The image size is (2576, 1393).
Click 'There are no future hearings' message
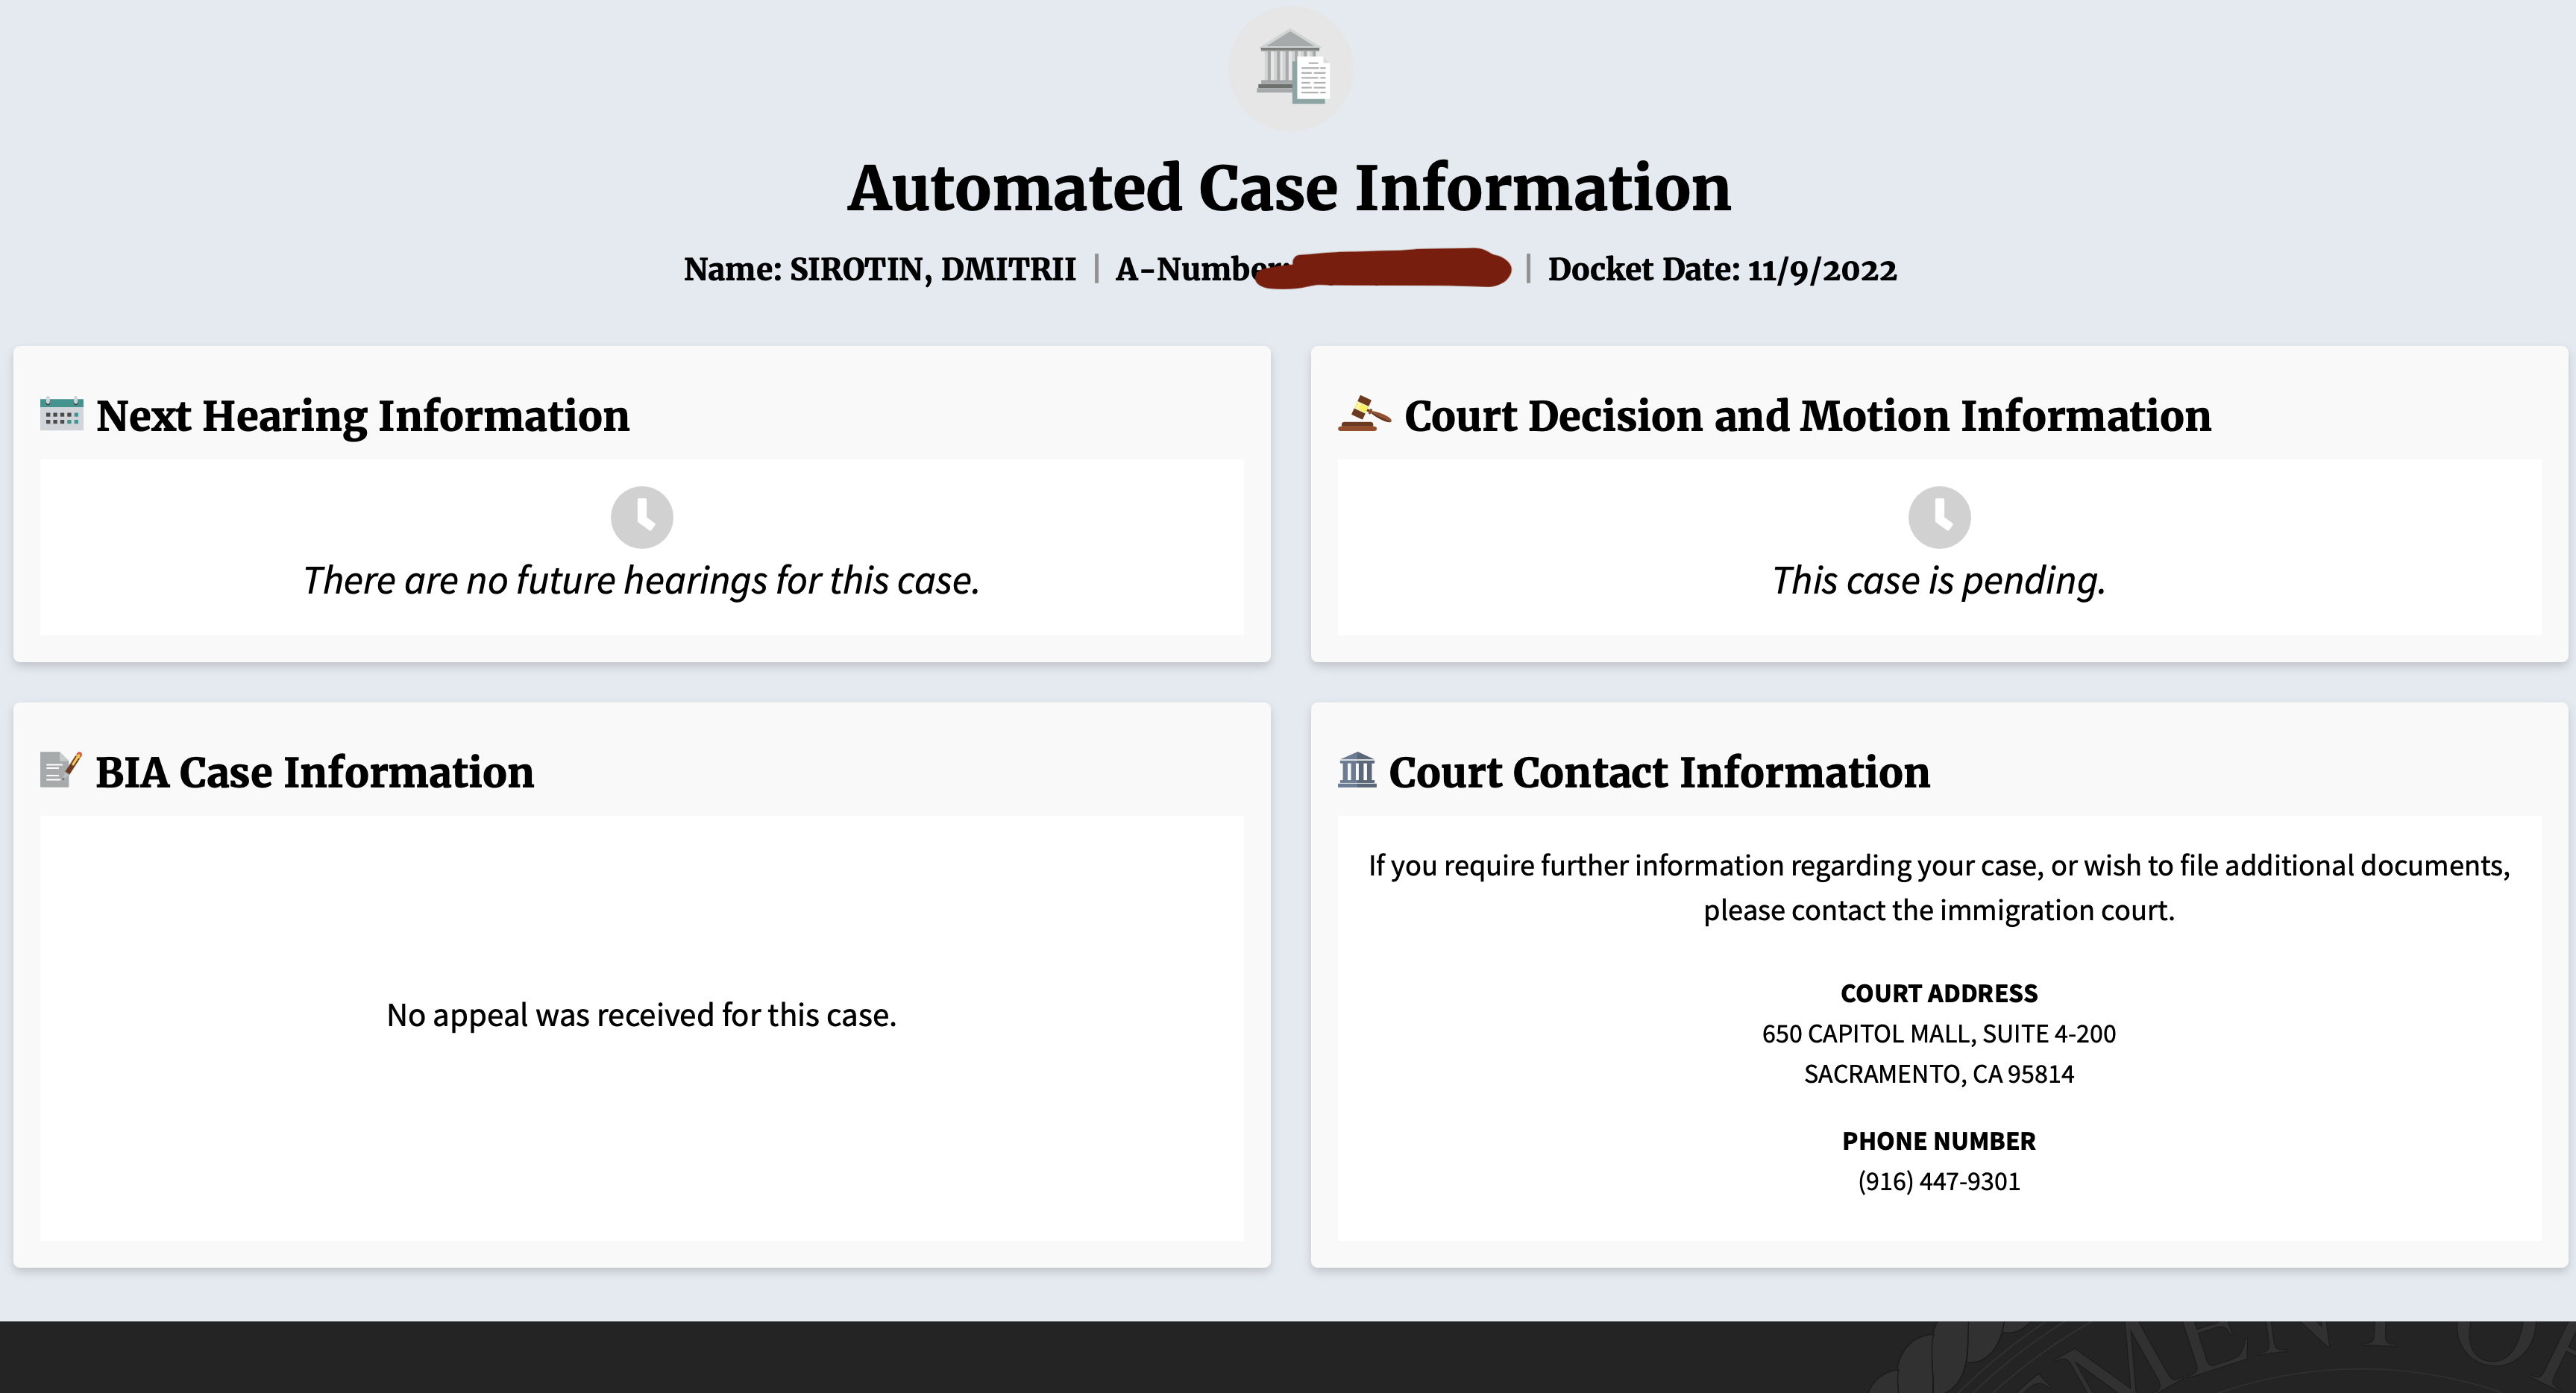click(x=642, y=581)
